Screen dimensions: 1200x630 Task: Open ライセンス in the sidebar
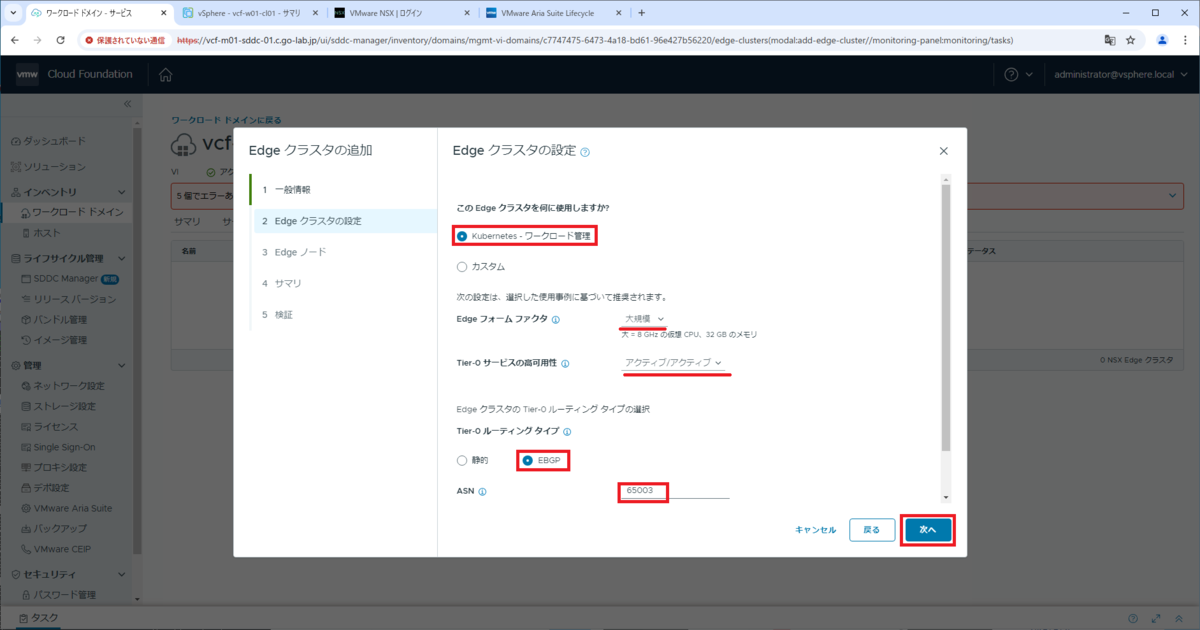point(55,426)
